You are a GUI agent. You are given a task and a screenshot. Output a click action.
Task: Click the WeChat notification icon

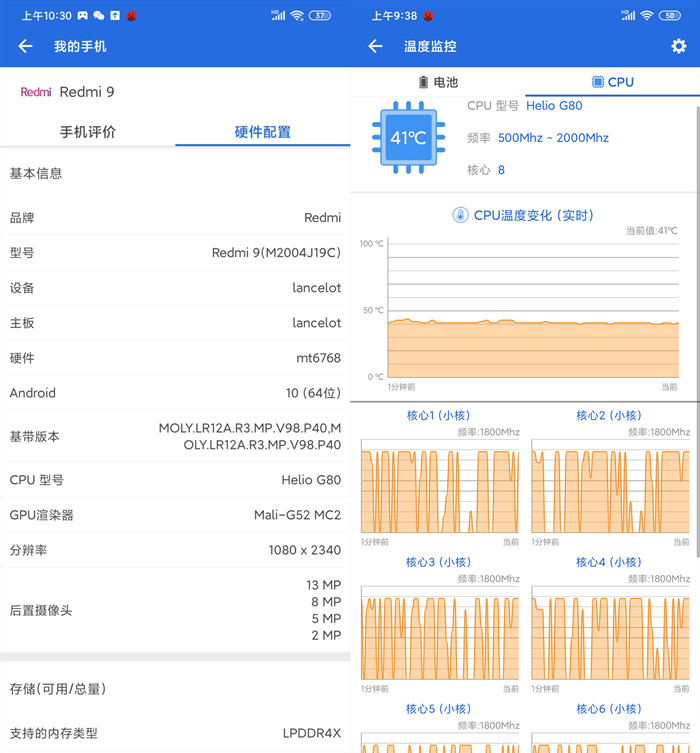99,15
